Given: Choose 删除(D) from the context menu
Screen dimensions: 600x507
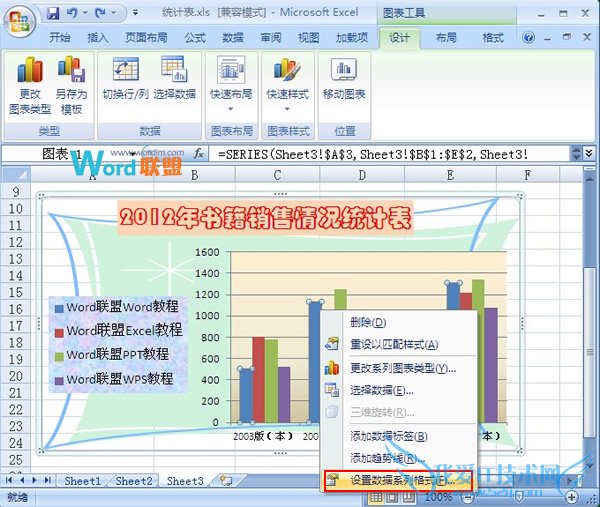Looking at the screenshot, I should coord(399,323).
